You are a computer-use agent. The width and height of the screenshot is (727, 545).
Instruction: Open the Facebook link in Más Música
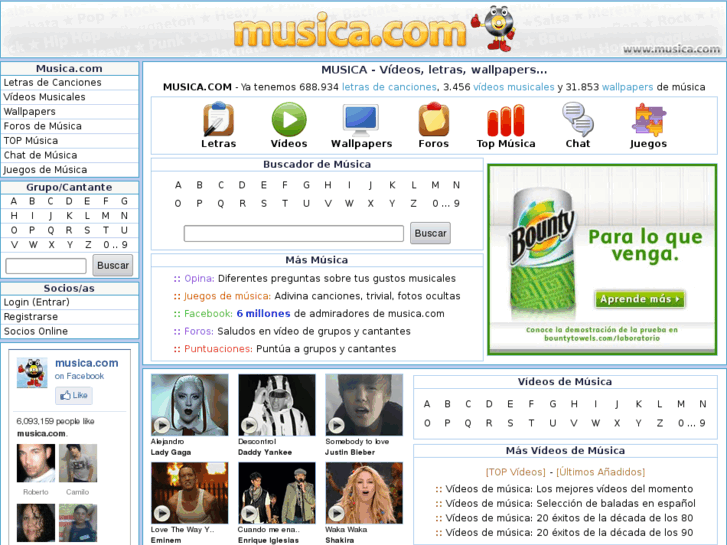tap(208, 314)
